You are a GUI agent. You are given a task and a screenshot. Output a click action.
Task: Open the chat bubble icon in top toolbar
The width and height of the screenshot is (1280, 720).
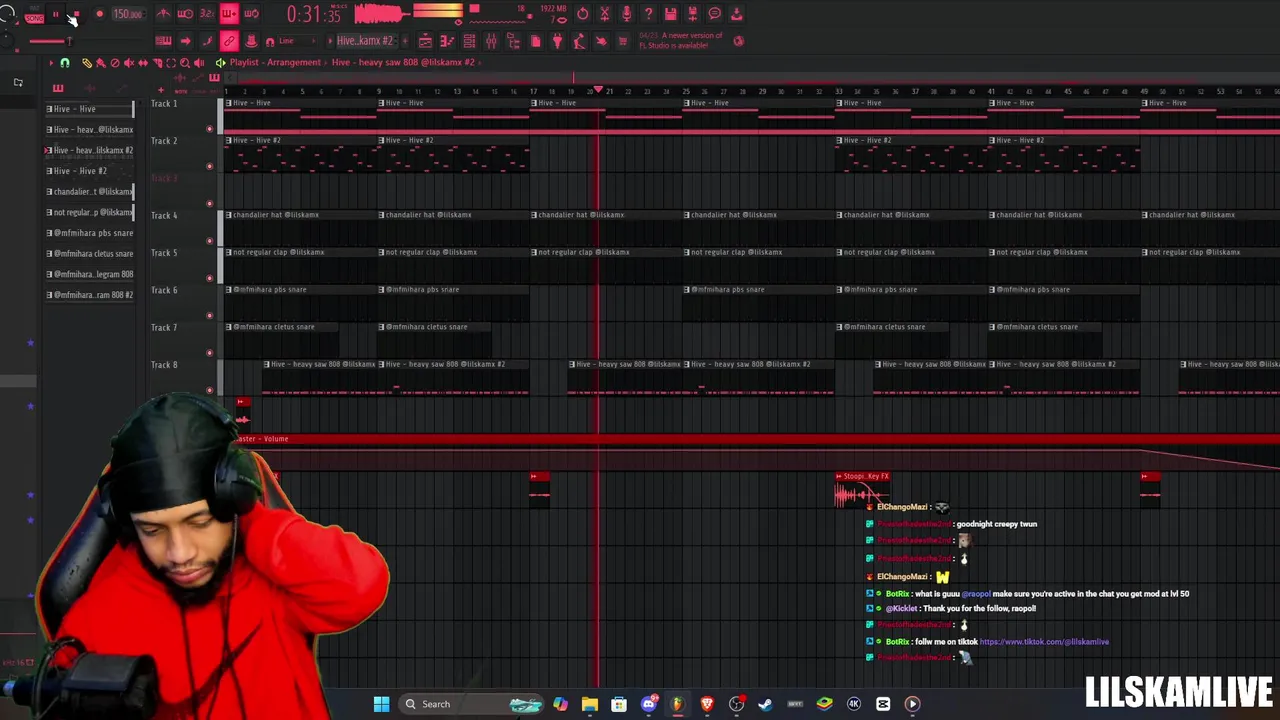tap(714, 14)
